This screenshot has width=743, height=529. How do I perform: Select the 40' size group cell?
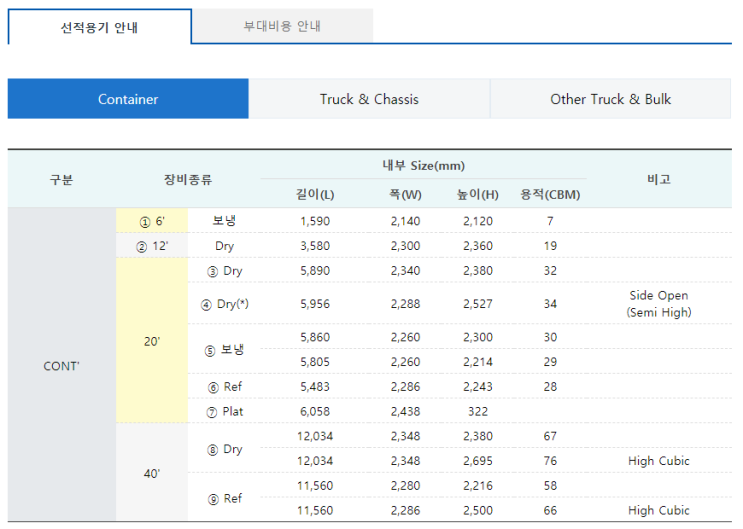point(152,474)
